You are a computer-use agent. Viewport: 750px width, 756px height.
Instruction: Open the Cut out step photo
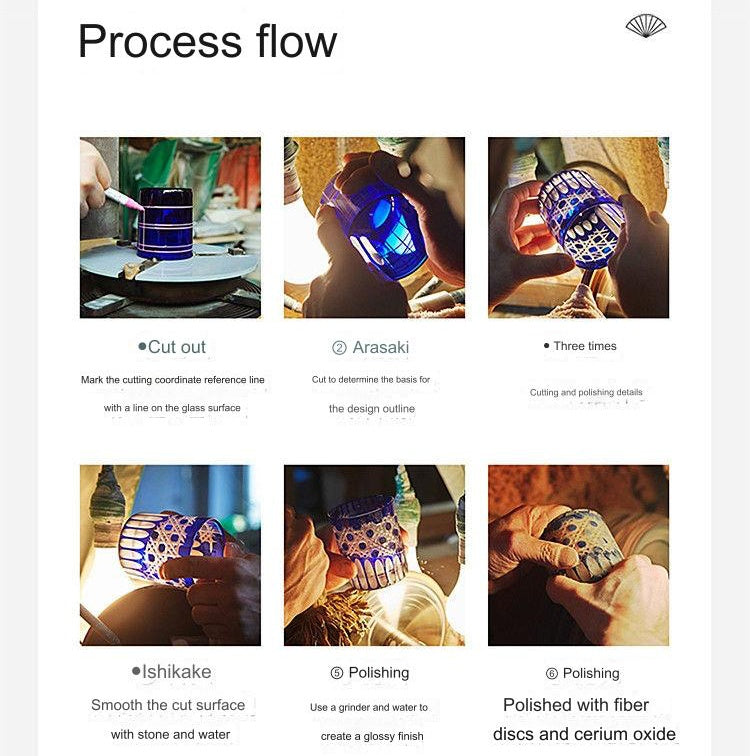170,228
